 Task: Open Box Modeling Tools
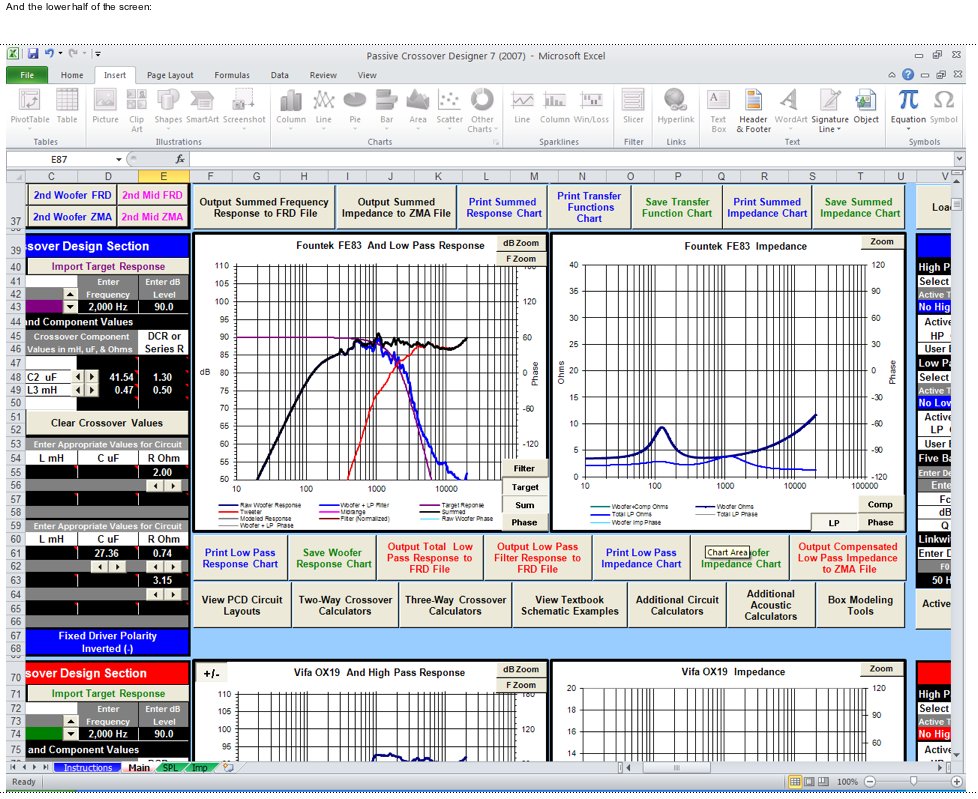click(x=860, y=605)
